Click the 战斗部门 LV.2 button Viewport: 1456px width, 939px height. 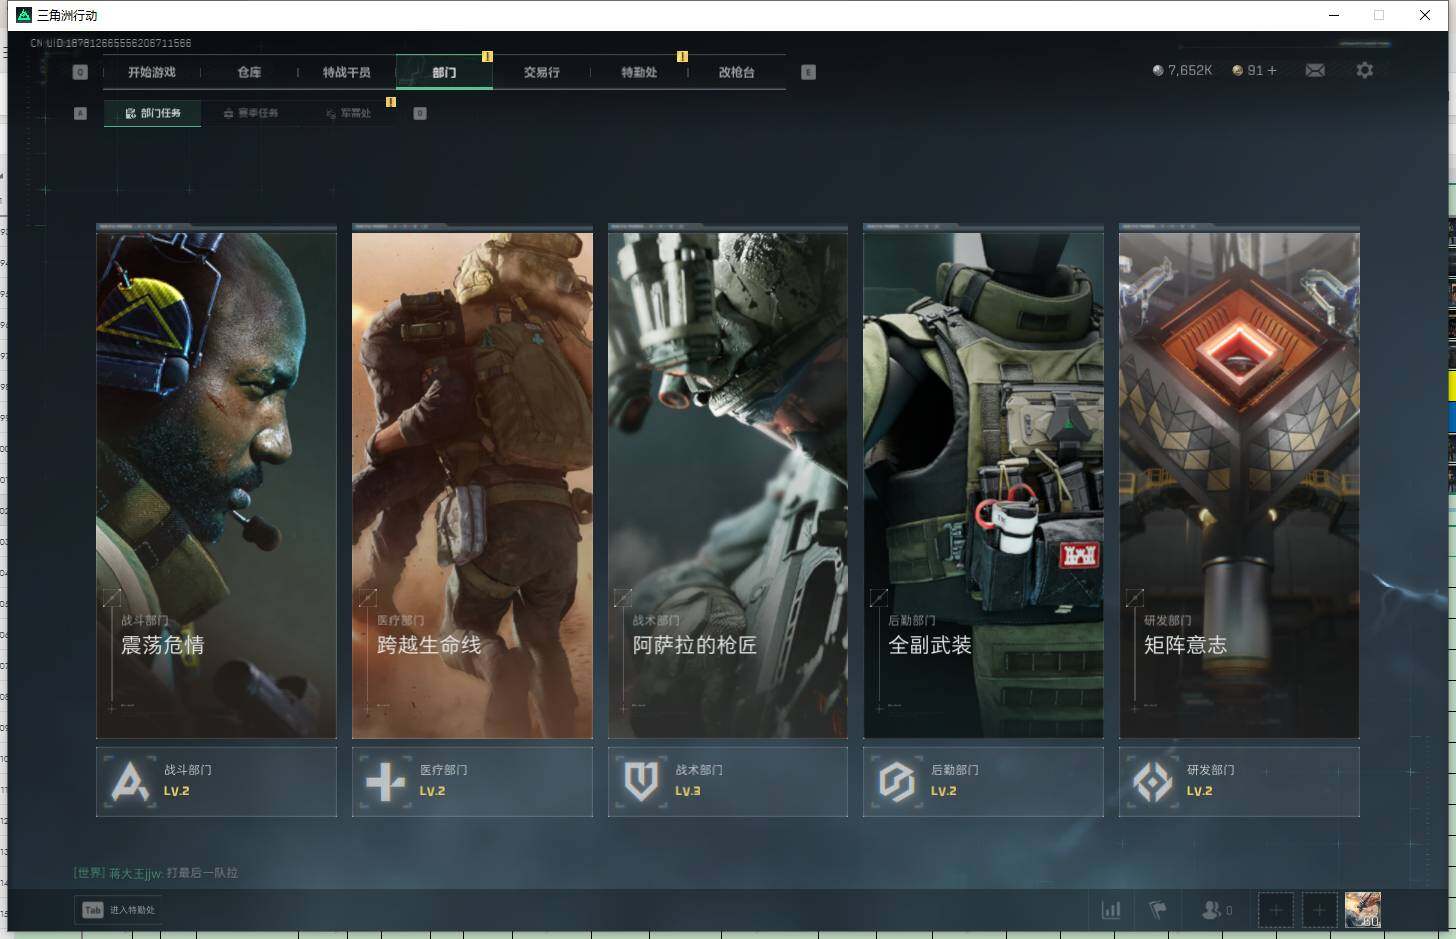tap(216, 782)
